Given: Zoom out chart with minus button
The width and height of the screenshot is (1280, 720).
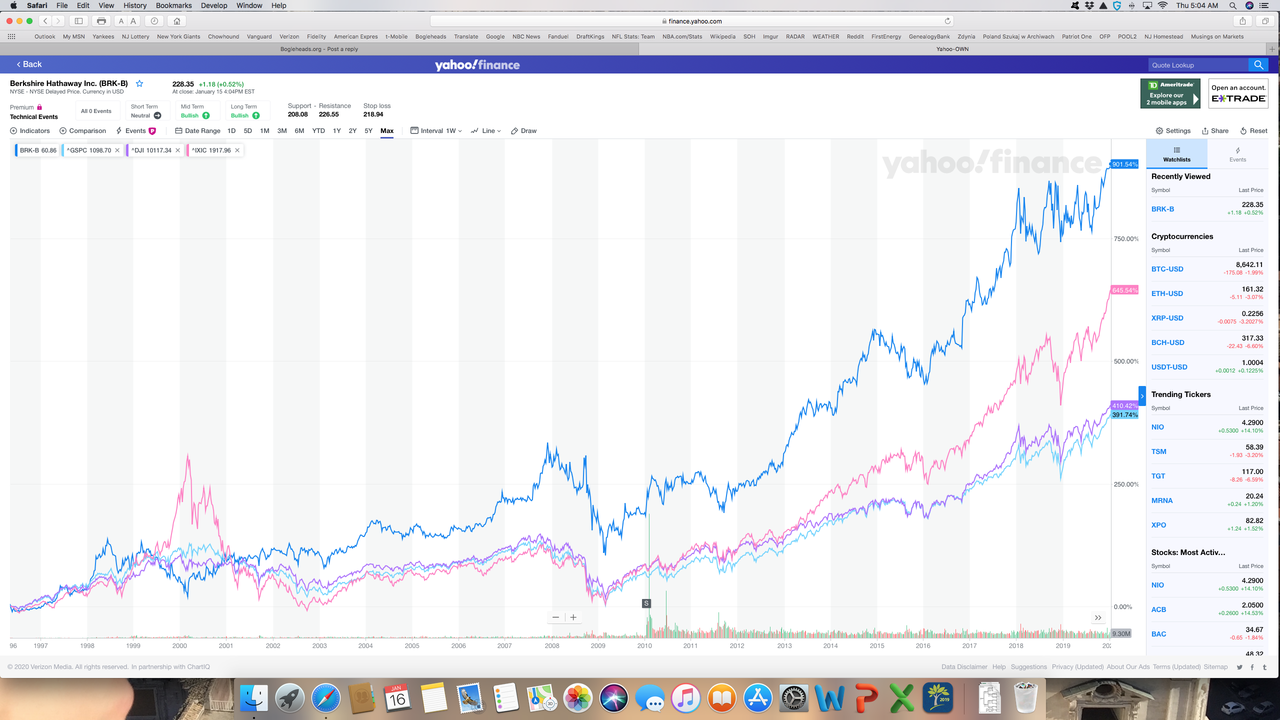Looking at the screenshot, I should [x=556, y=617].
